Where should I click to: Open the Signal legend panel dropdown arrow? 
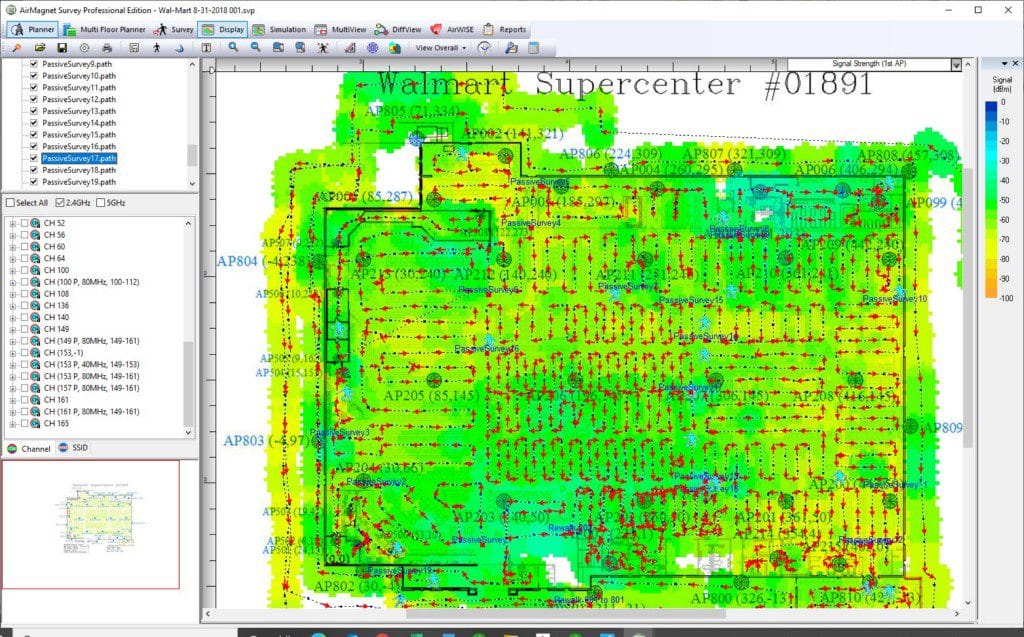[1004, 63]
